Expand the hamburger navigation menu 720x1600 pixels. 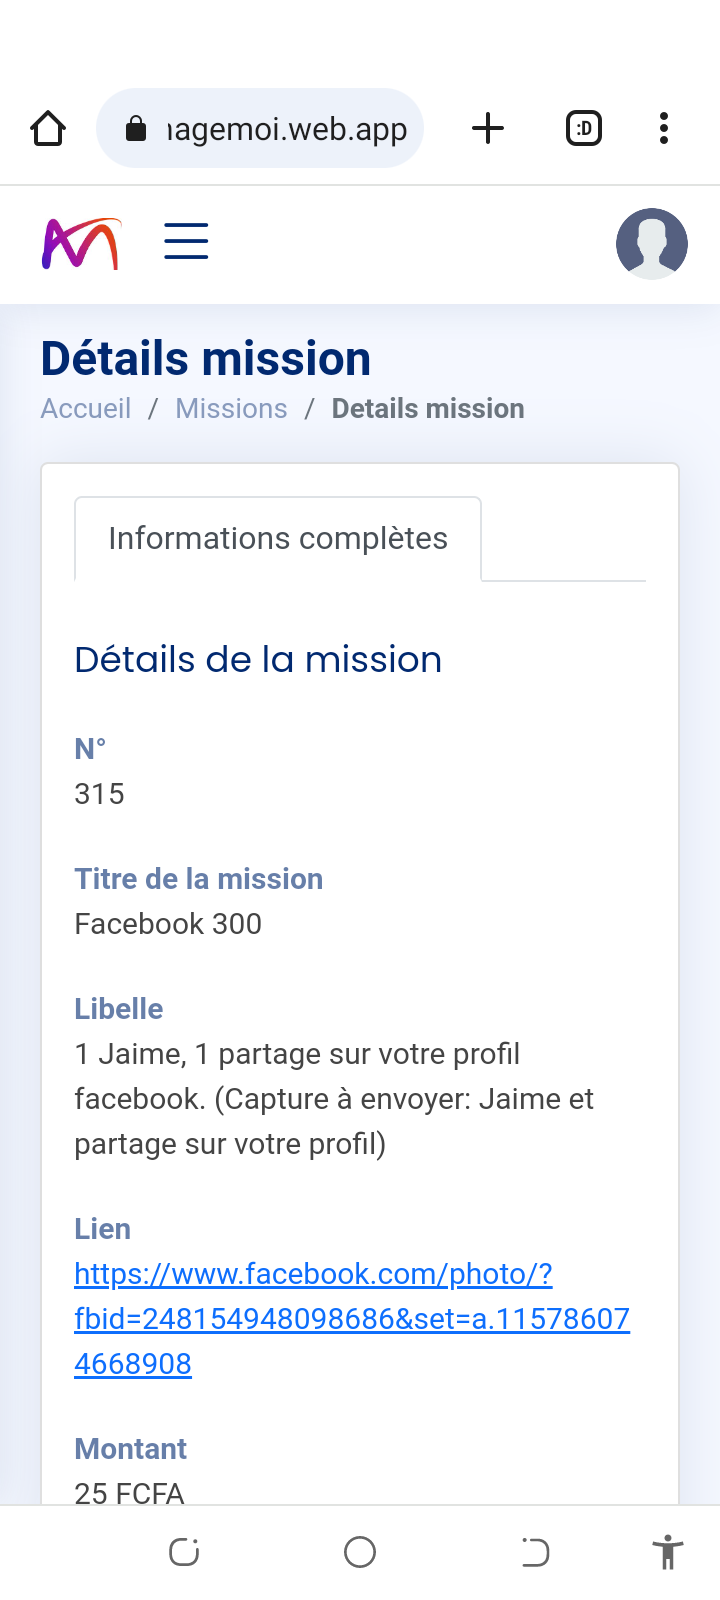click(186, 242)
